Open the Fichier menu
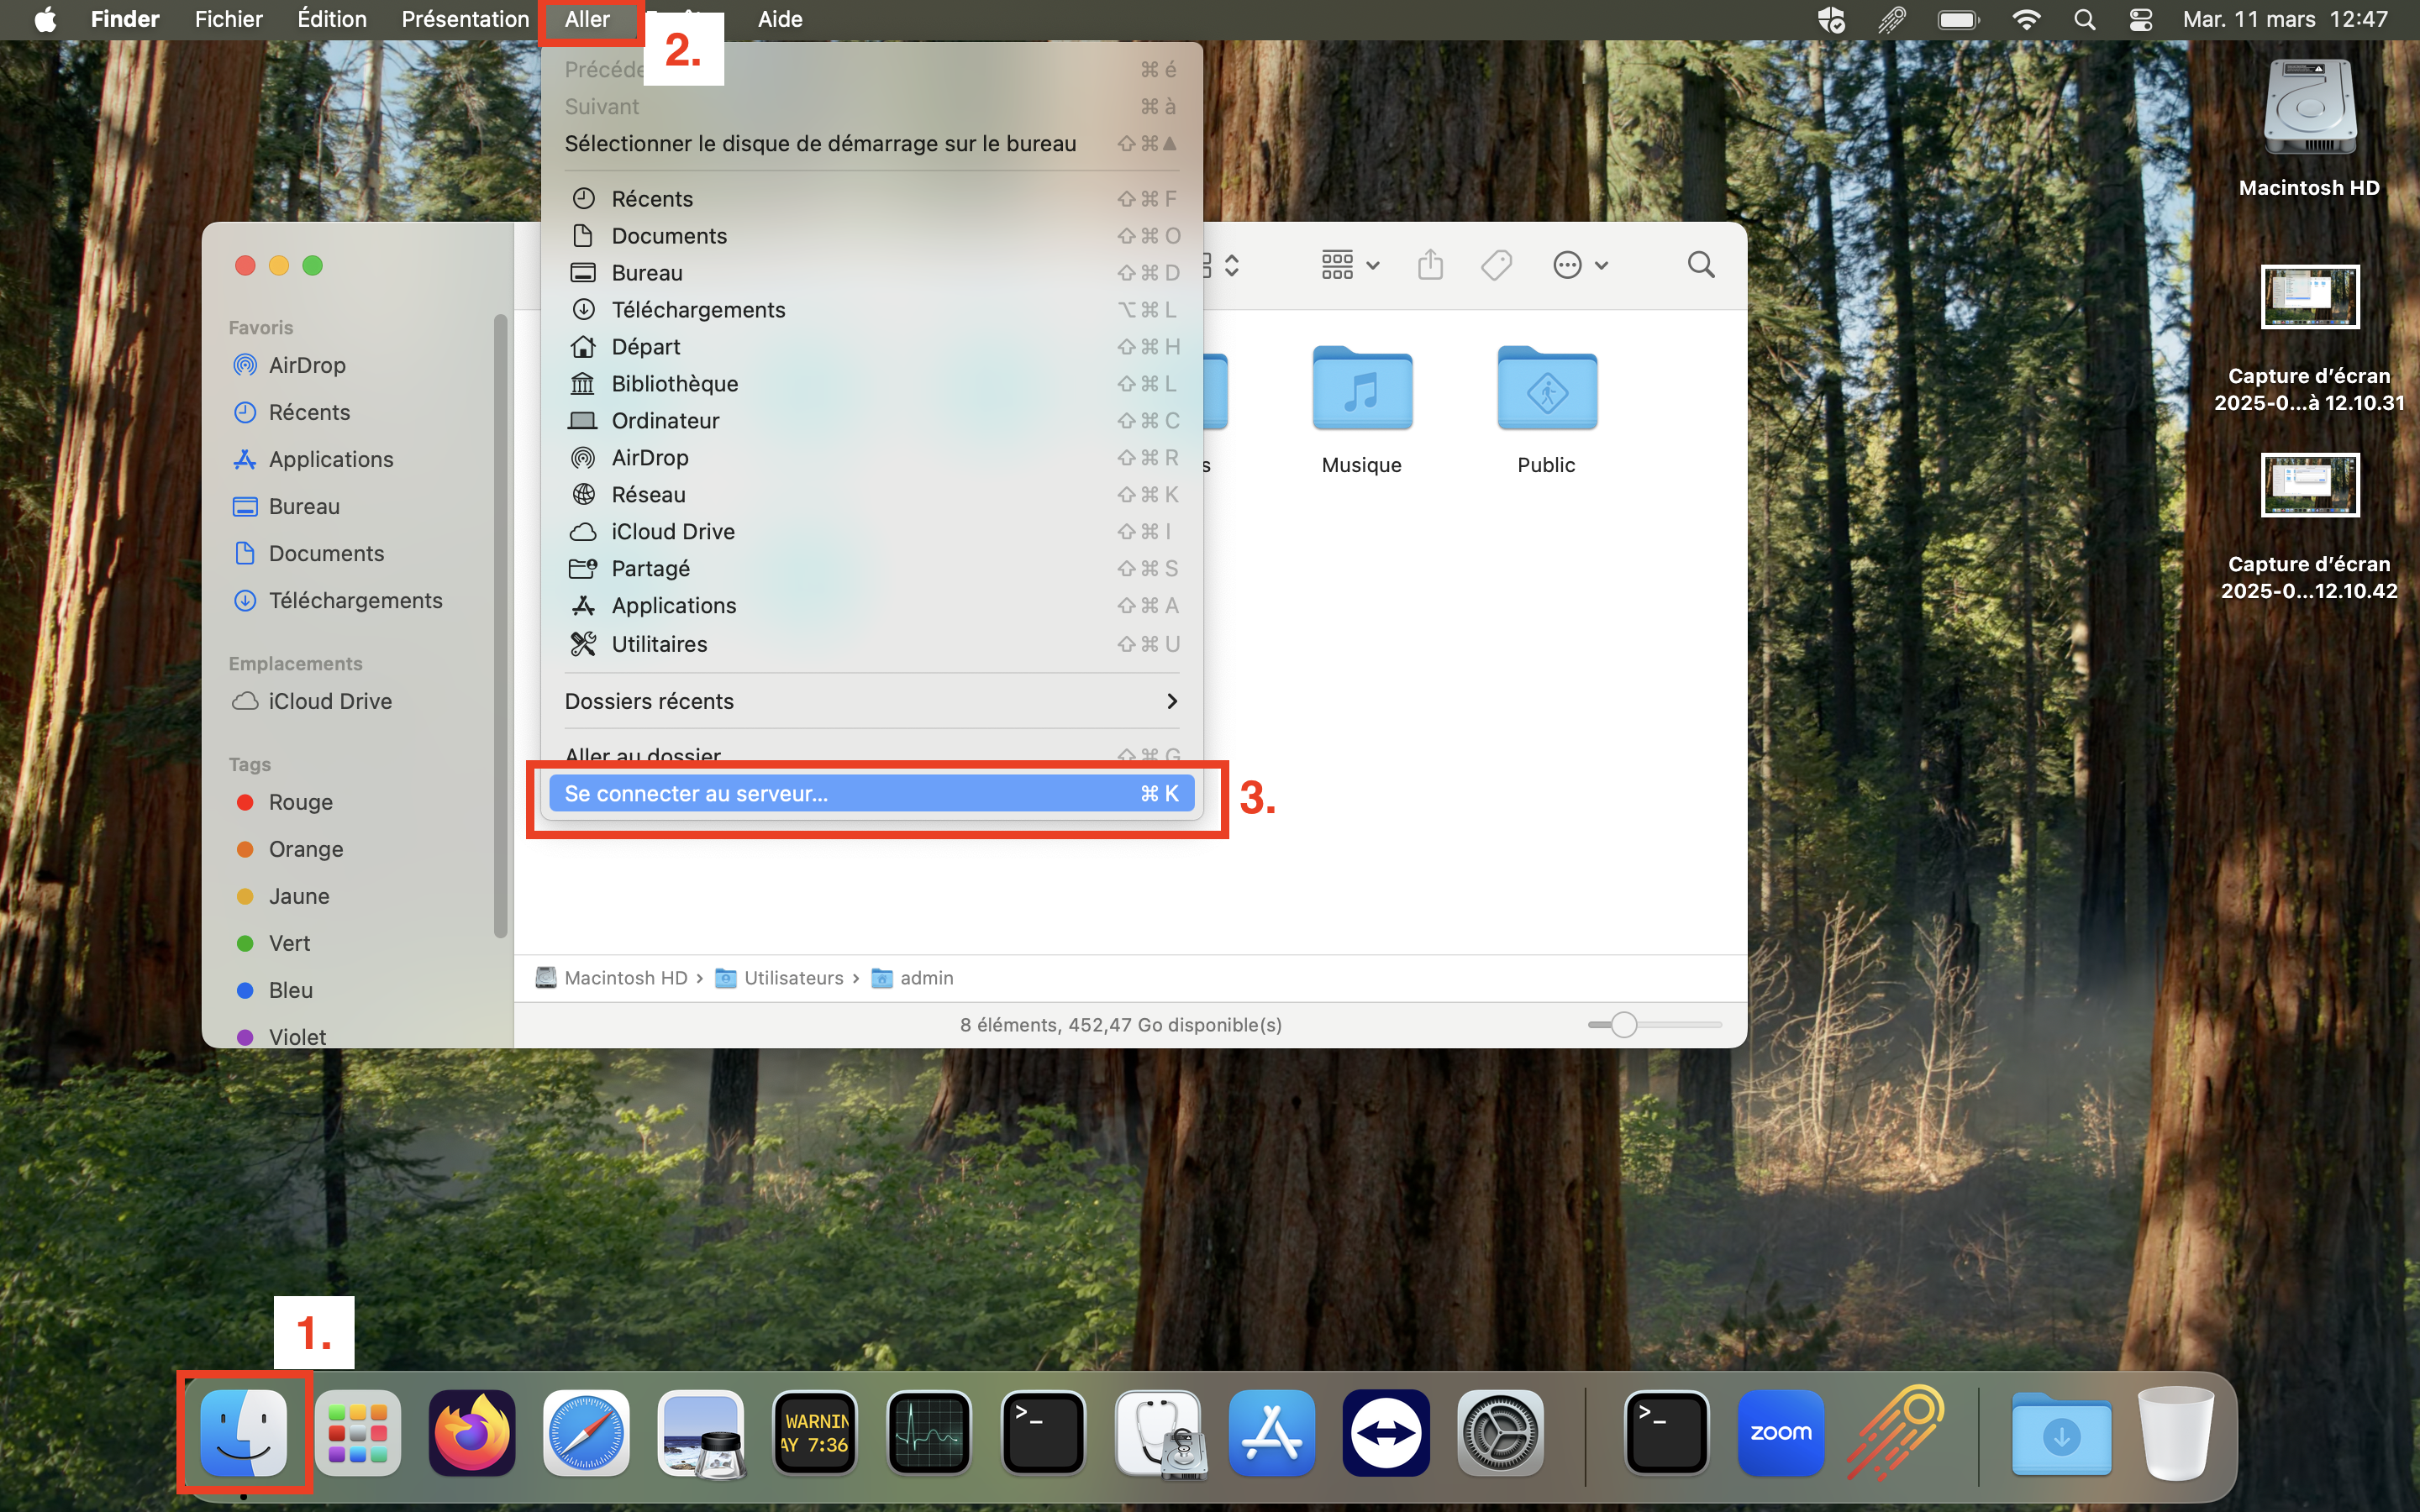The image size is (2420, 1512). pos(228,20)
